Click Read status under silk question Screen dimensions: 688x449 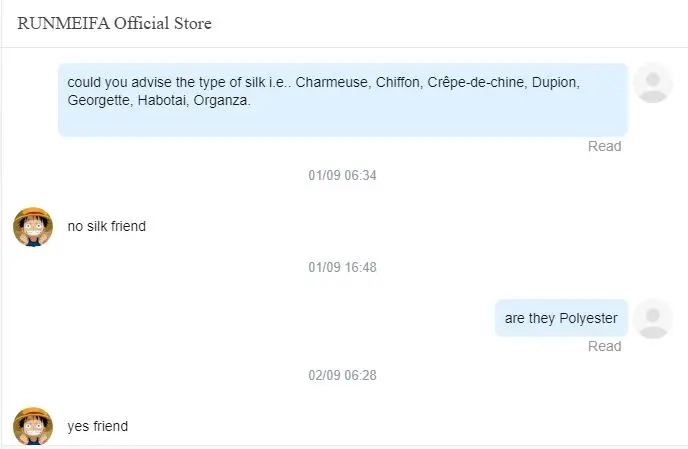point(604,146)
